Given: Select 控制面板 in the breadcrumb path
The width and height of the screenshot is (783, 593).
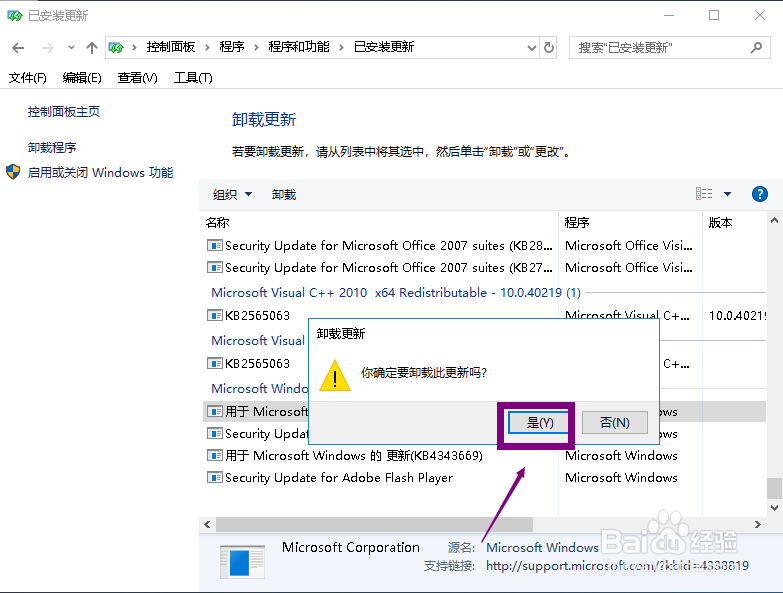Looking at the screenshot, I should (x=171, y=47).
